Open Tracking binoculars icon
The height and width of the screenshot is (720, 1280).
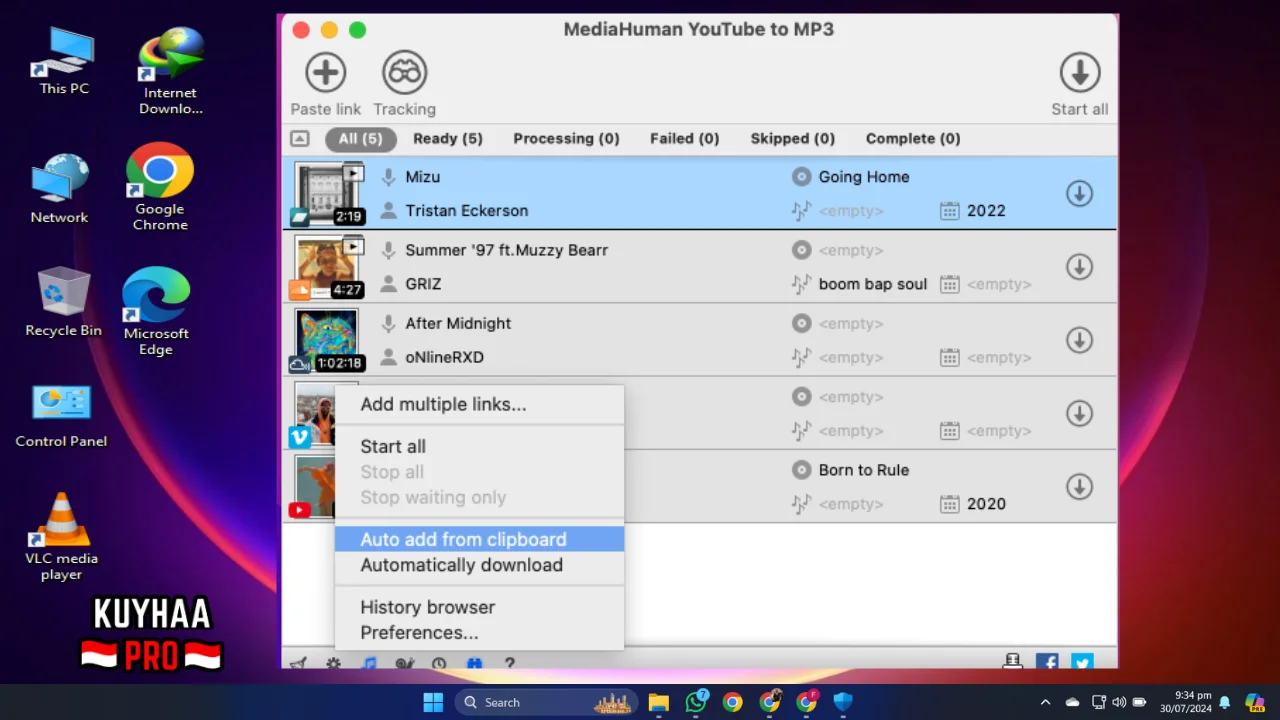pos(405,73)
